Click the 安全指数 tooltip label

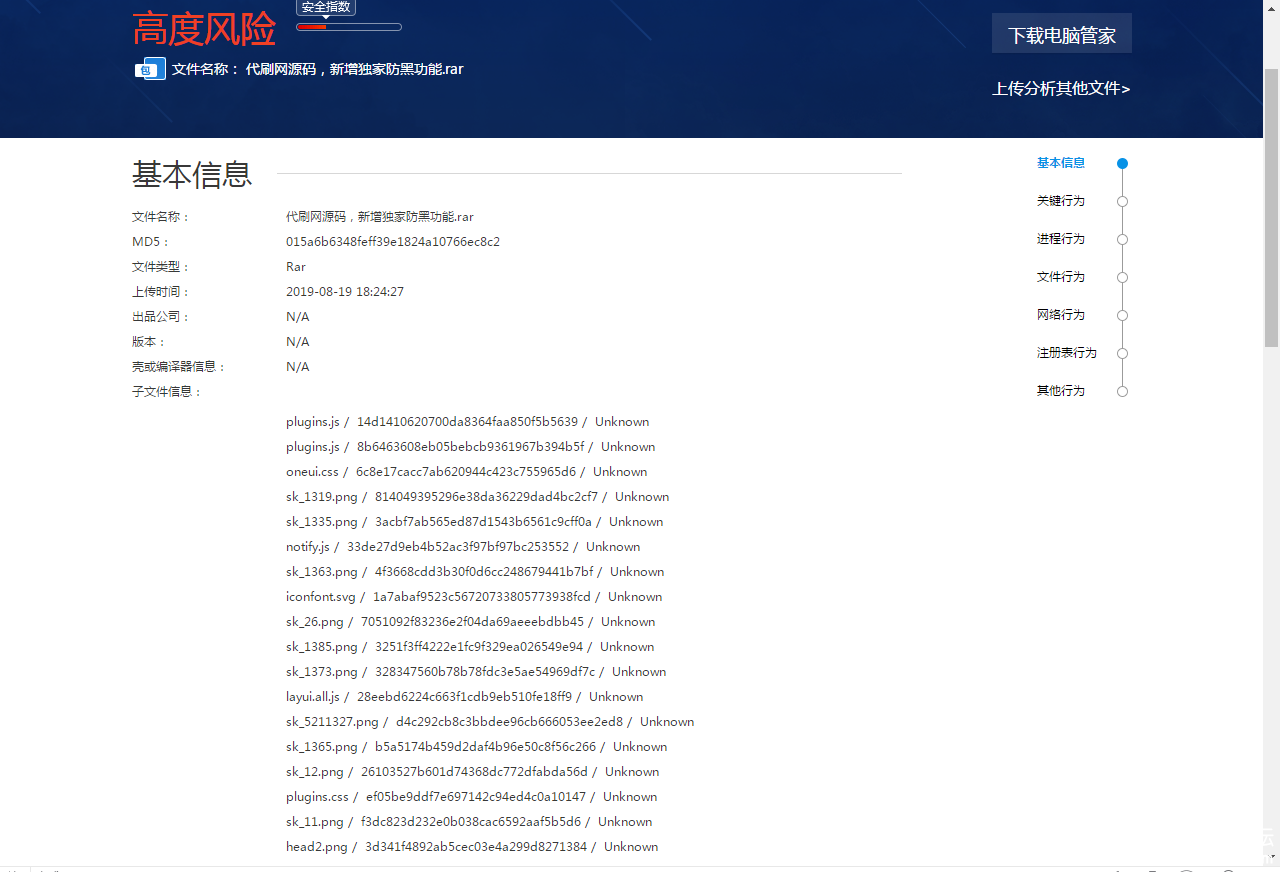click(326, 7)
